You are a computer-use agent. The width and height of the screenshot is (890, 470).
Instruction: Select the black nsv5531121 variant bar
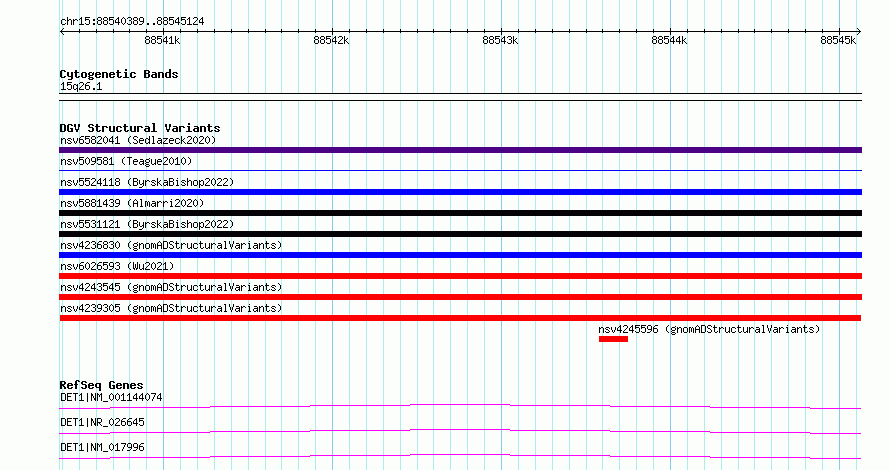click(460, 234)
